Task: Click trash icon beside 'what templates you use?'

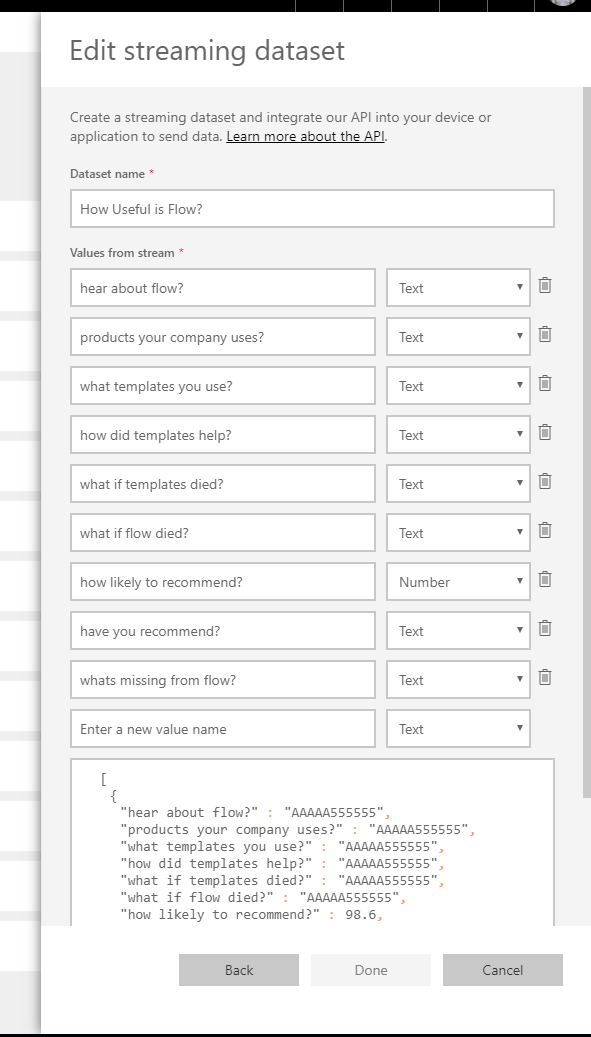Action: coord(545,384)
